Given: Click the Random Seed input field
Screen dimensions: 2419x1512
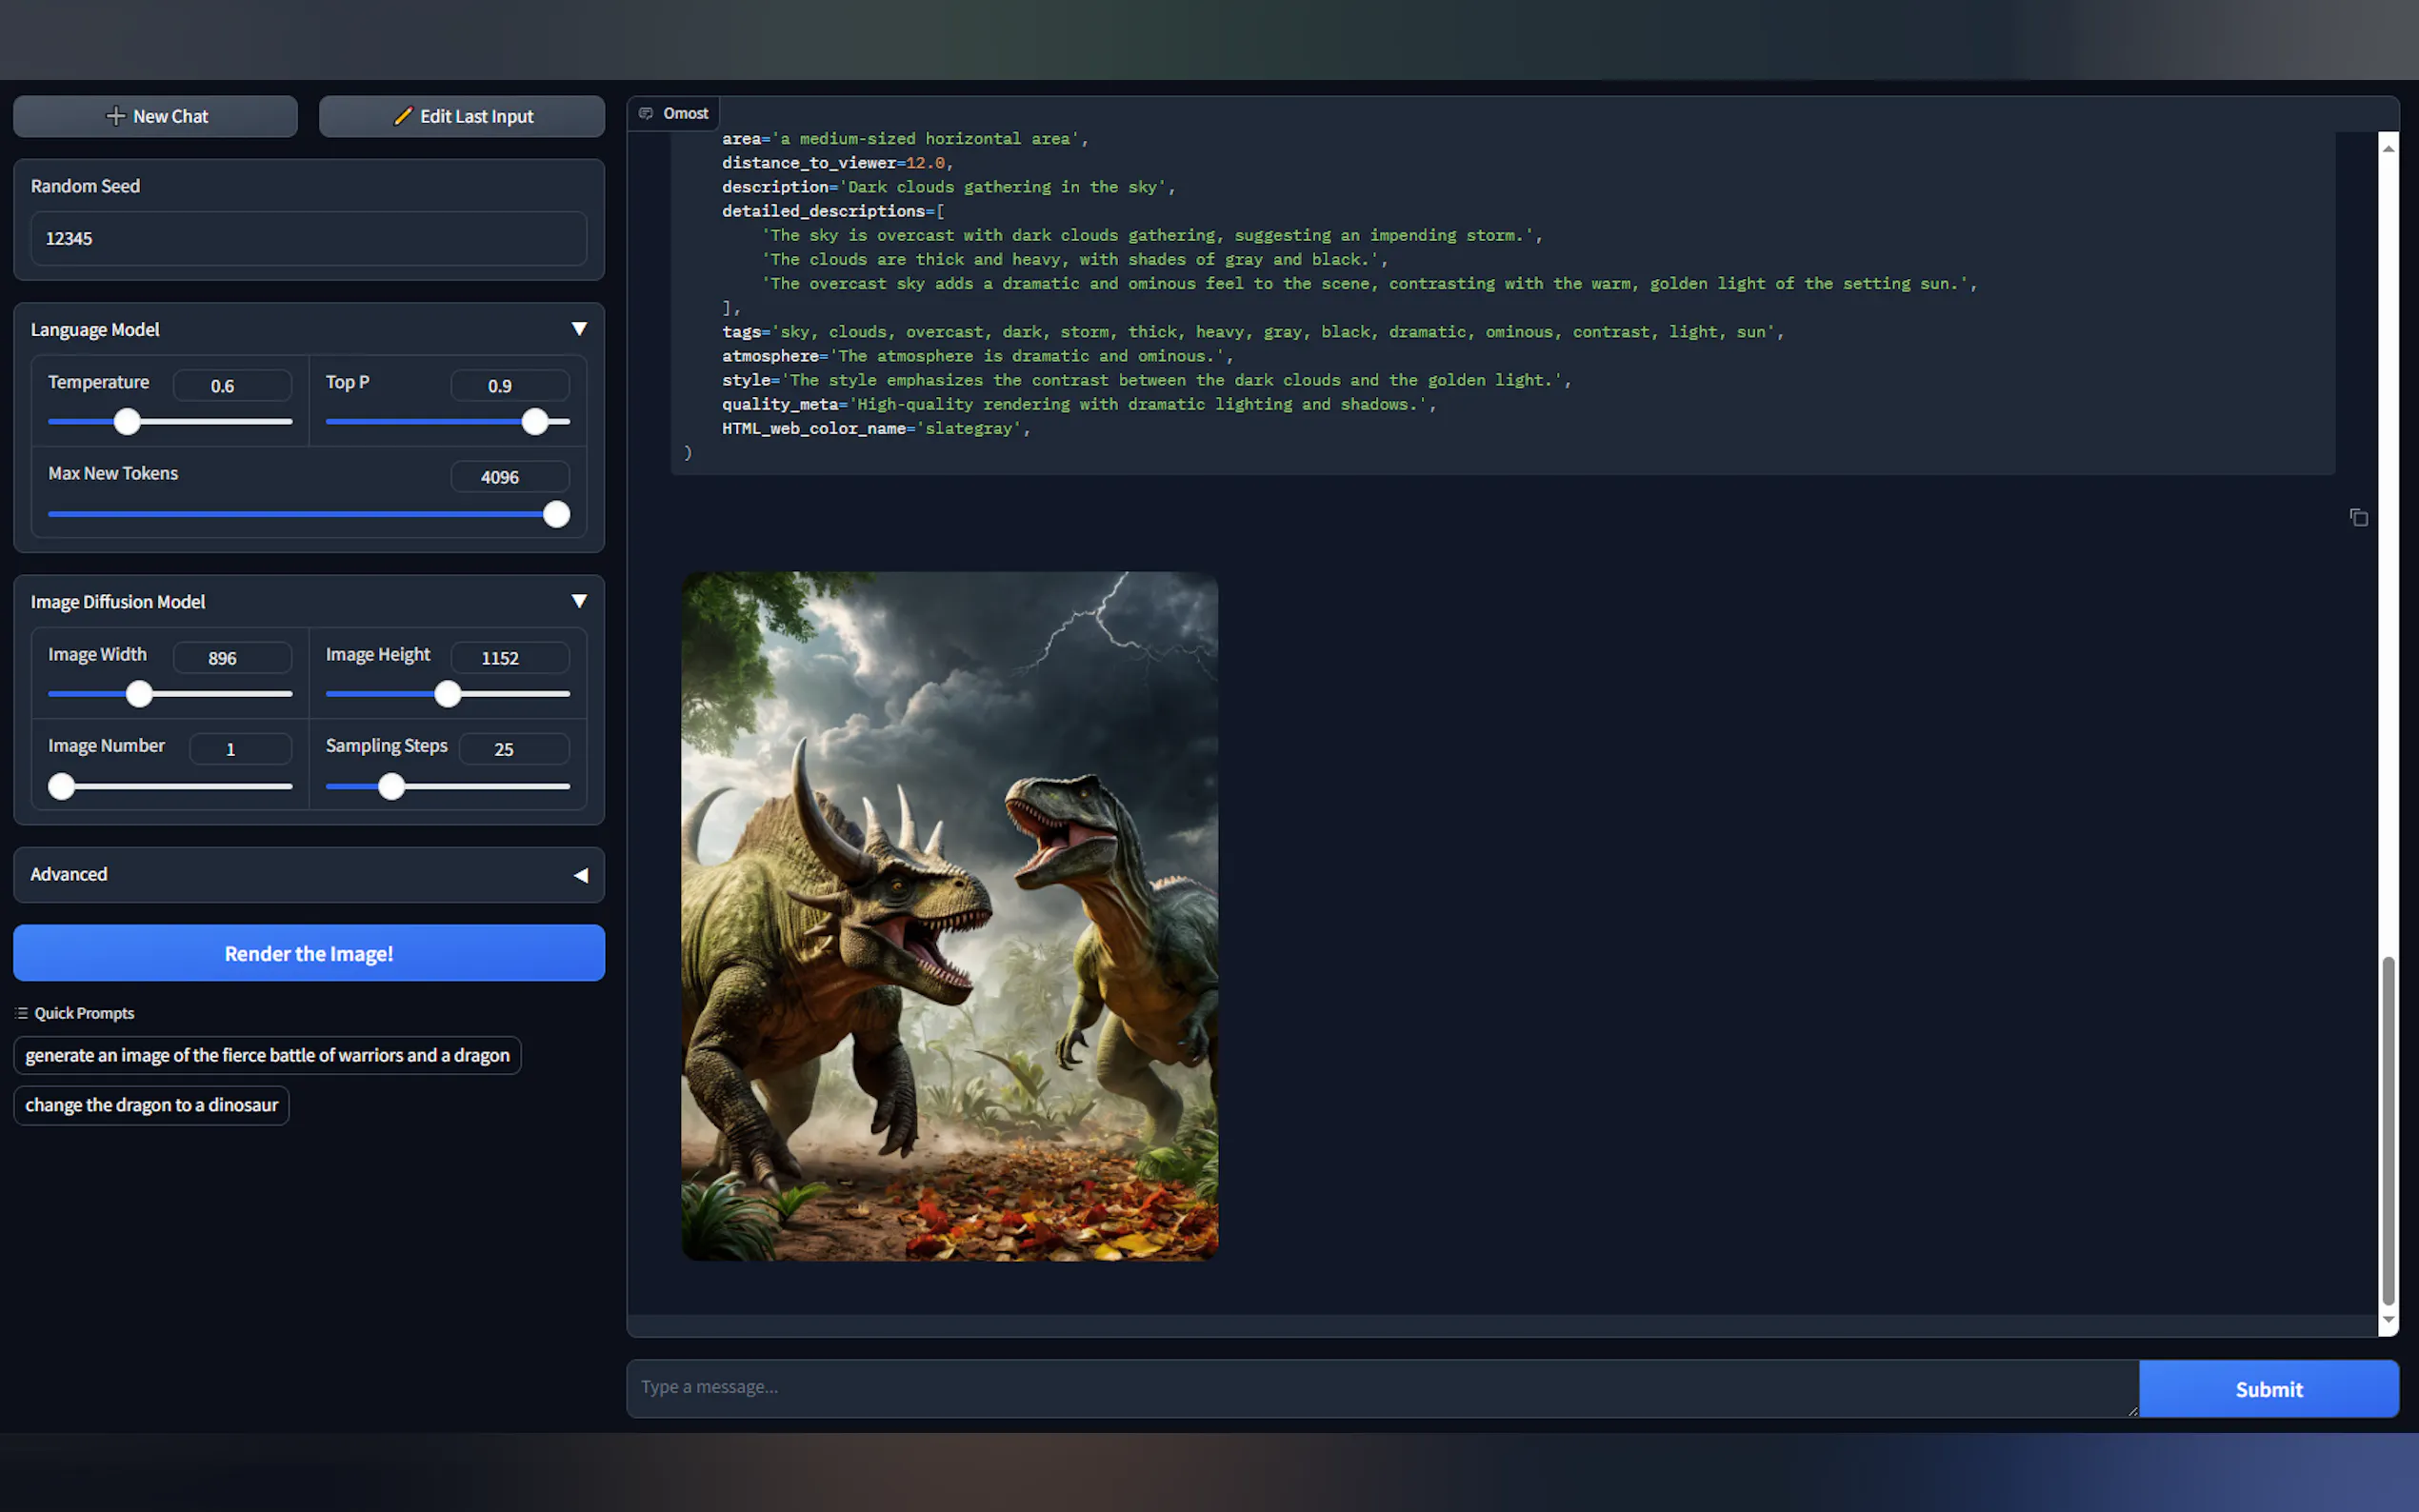Looking at the screenshot, I should coord(308,238).
